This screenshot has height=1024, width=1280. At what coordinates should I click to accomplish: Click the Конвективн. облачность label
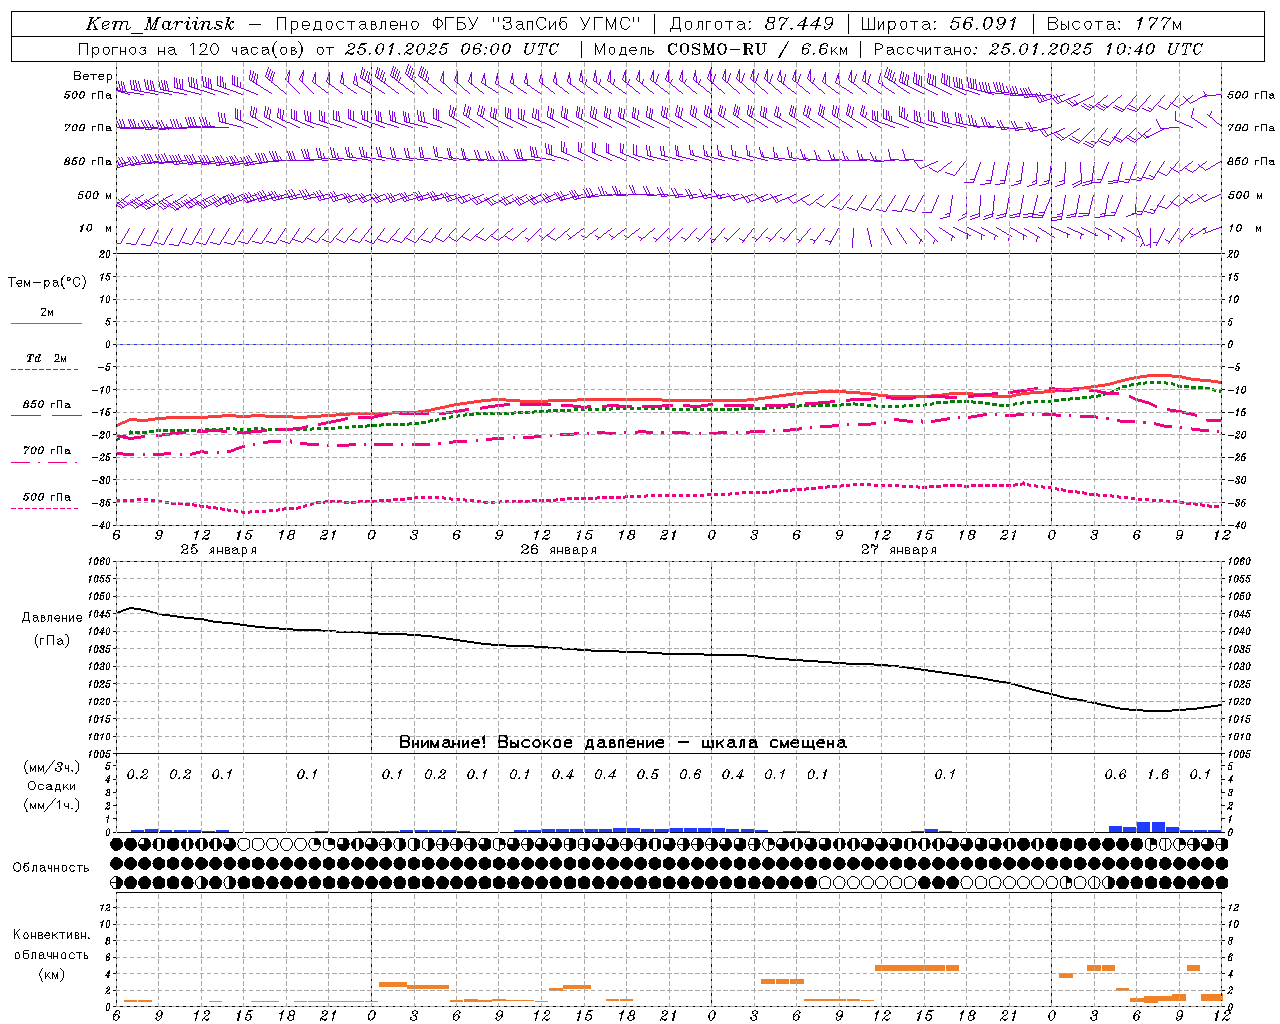click(x=52, y=945)
